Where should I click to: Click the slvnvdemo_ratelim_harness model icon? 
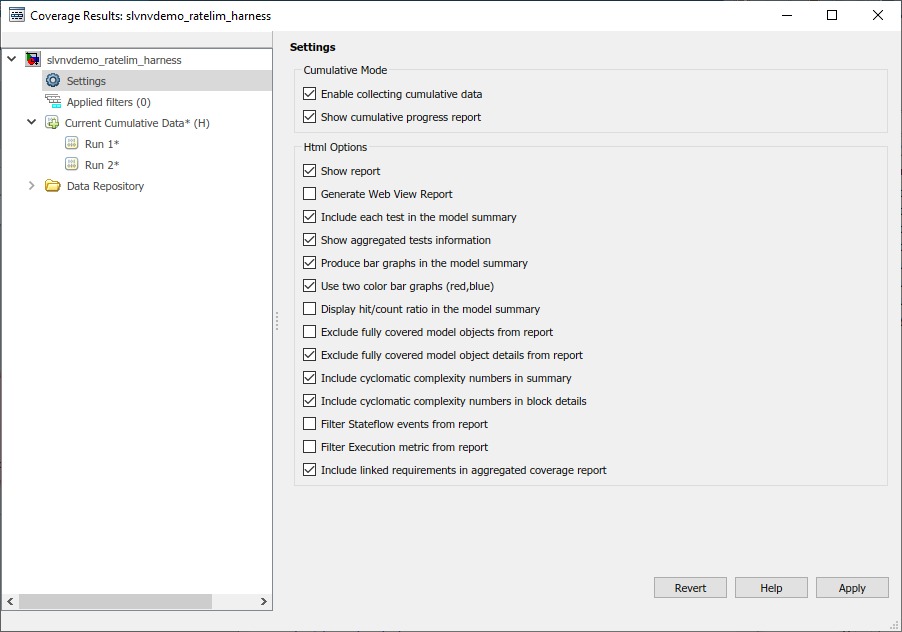tap(33, 60)
